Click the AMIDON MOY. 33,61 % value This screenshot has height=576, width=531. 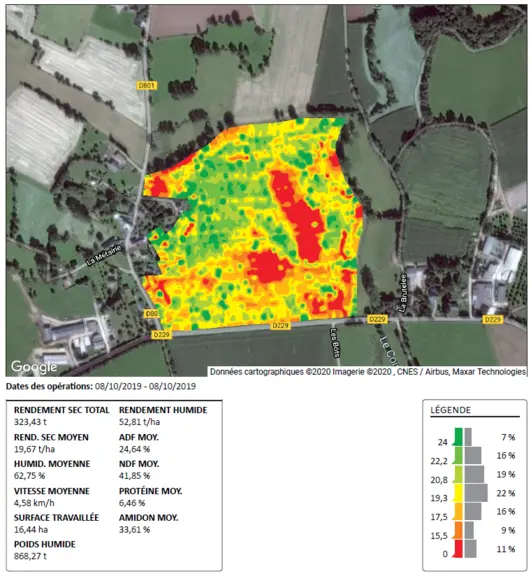coord(134,529)
